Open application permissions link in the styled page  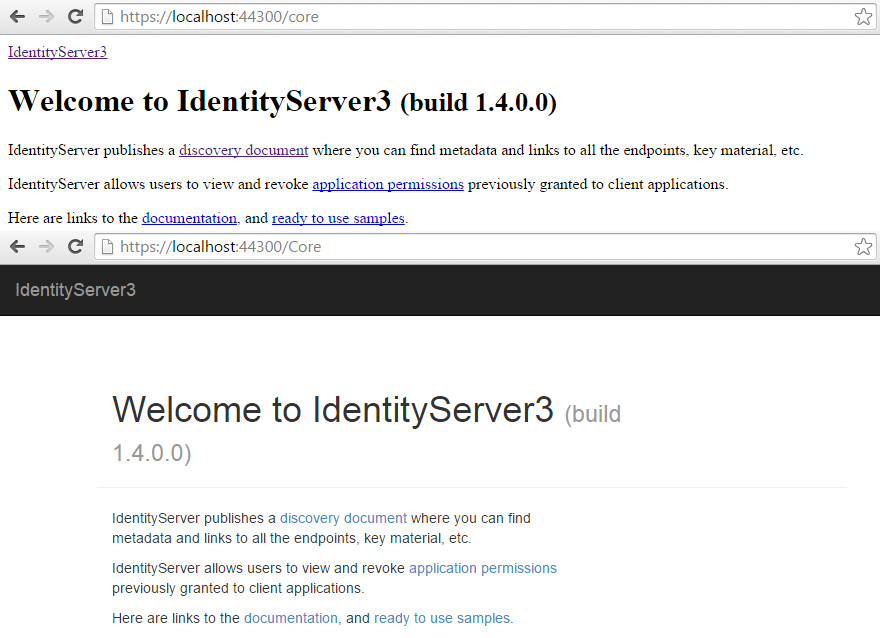click(483, 568)
